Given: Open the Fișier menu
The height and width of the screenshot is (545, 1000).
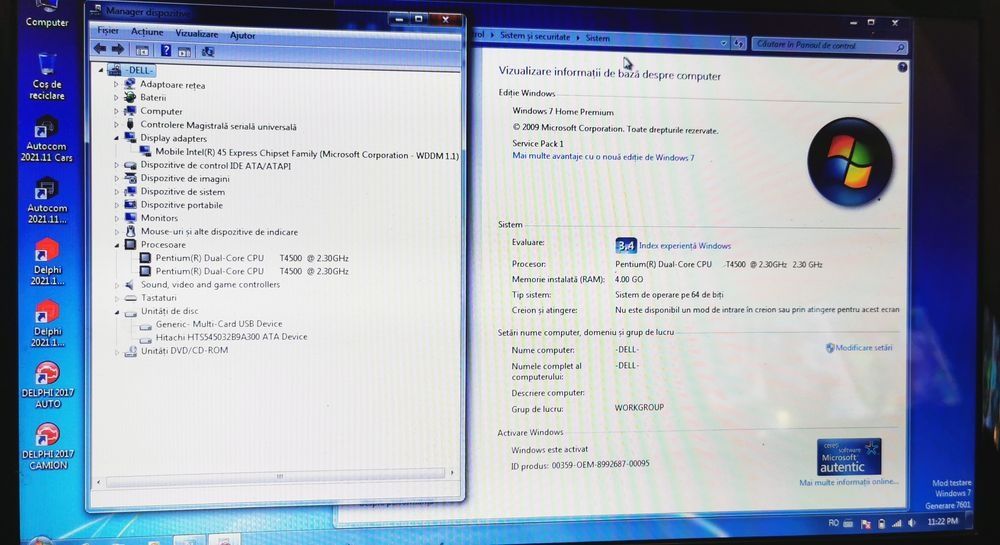Looking at the screenshot, I should tap(108, 31).
